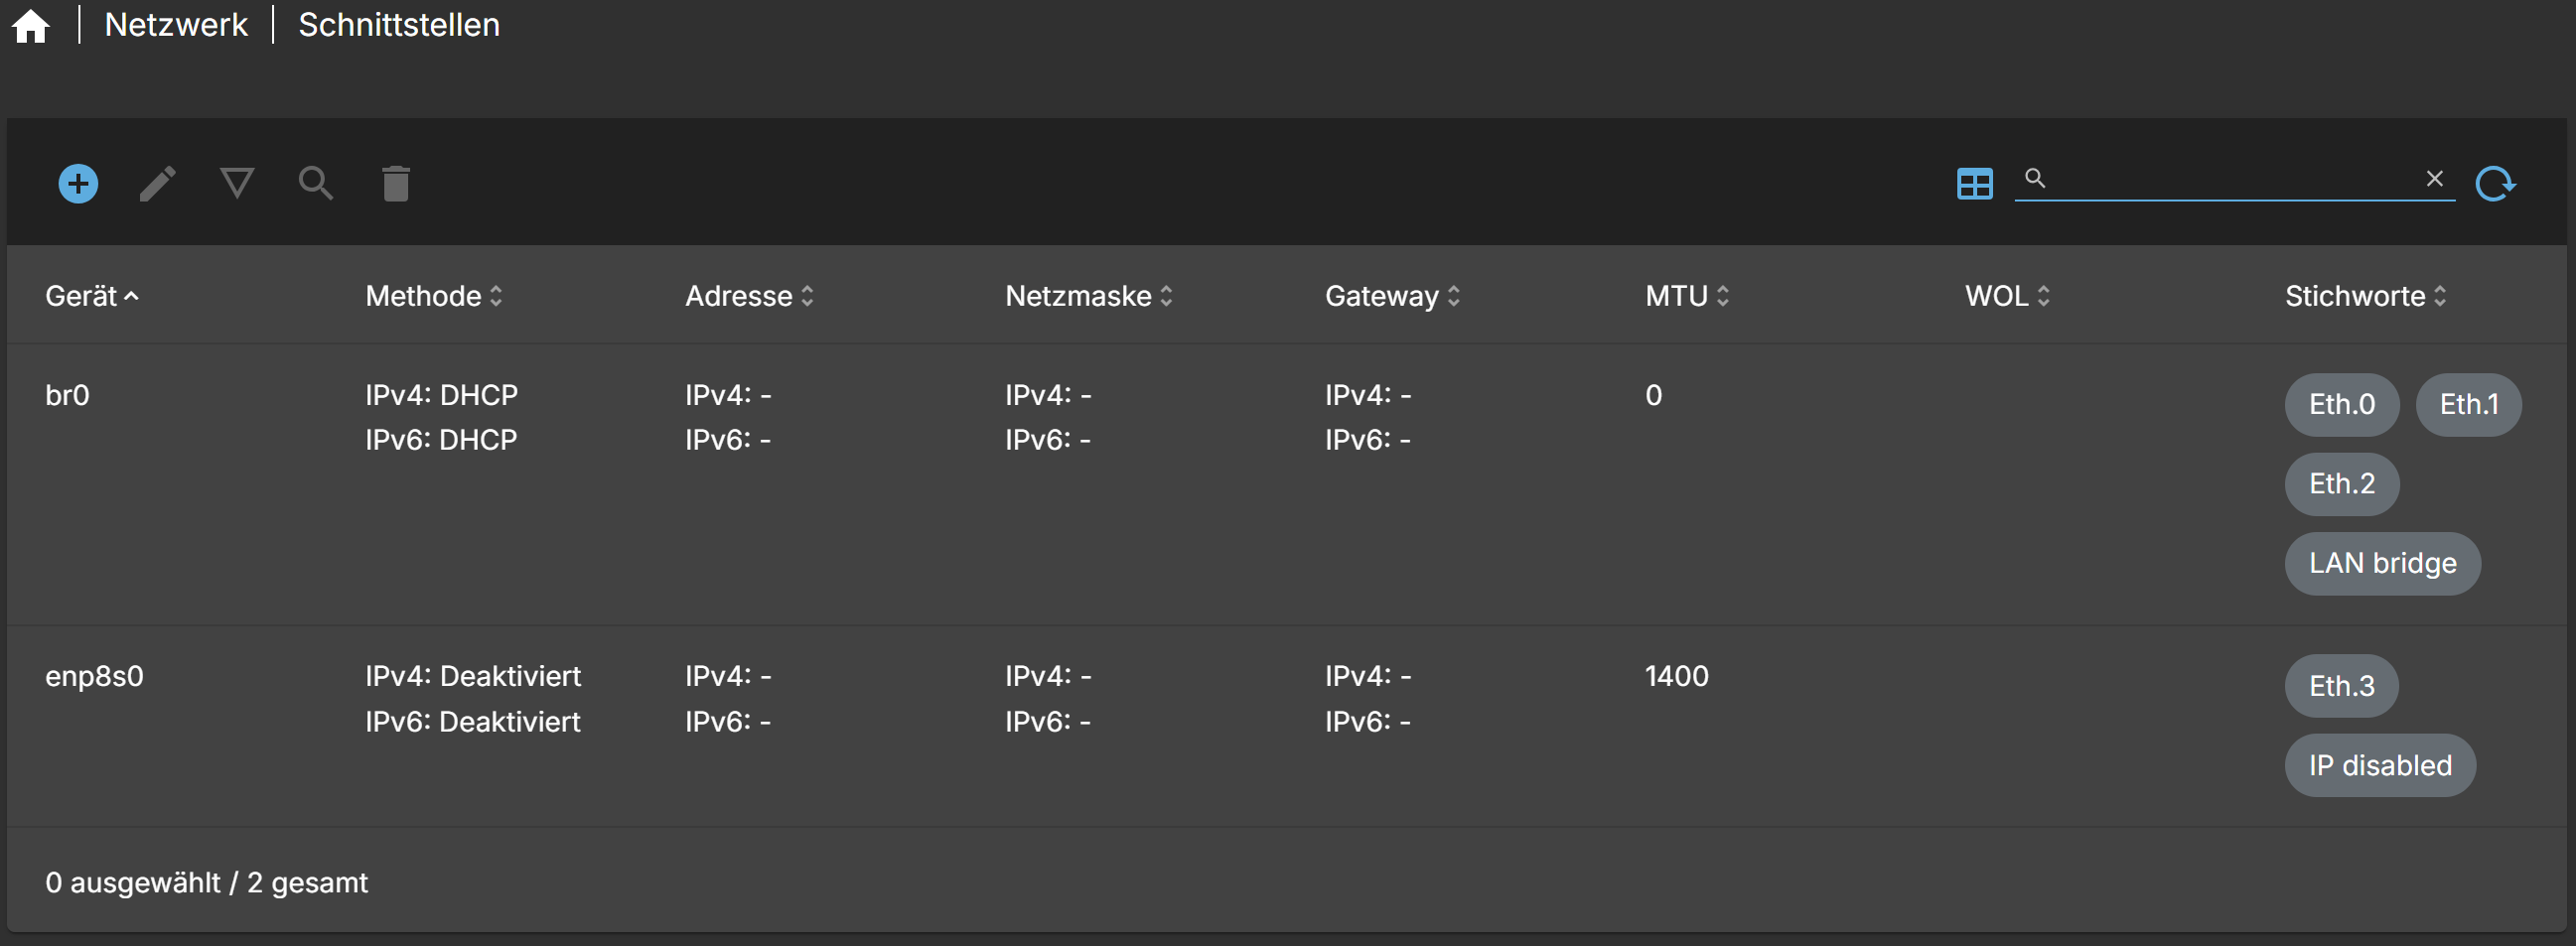Open the Schnittstellen breadcrumb item

399,25
